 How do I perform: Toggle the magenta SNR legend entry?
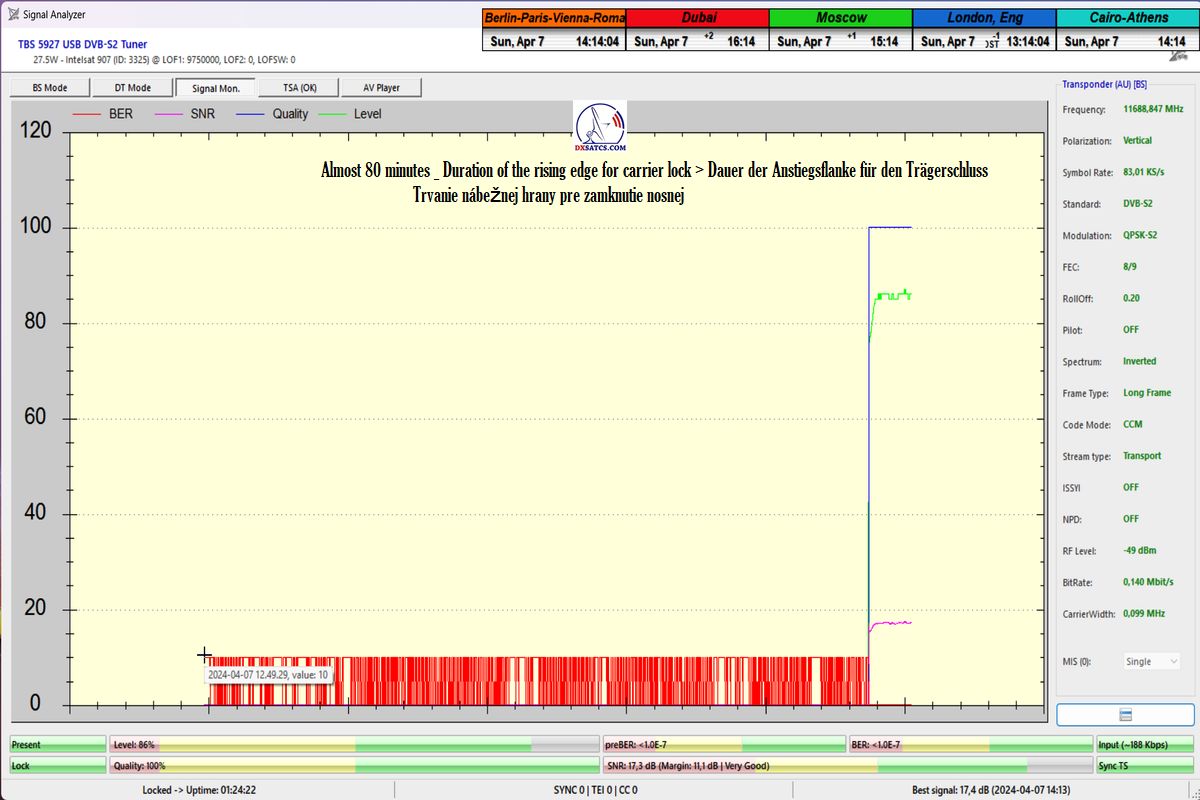pos(192,114)
